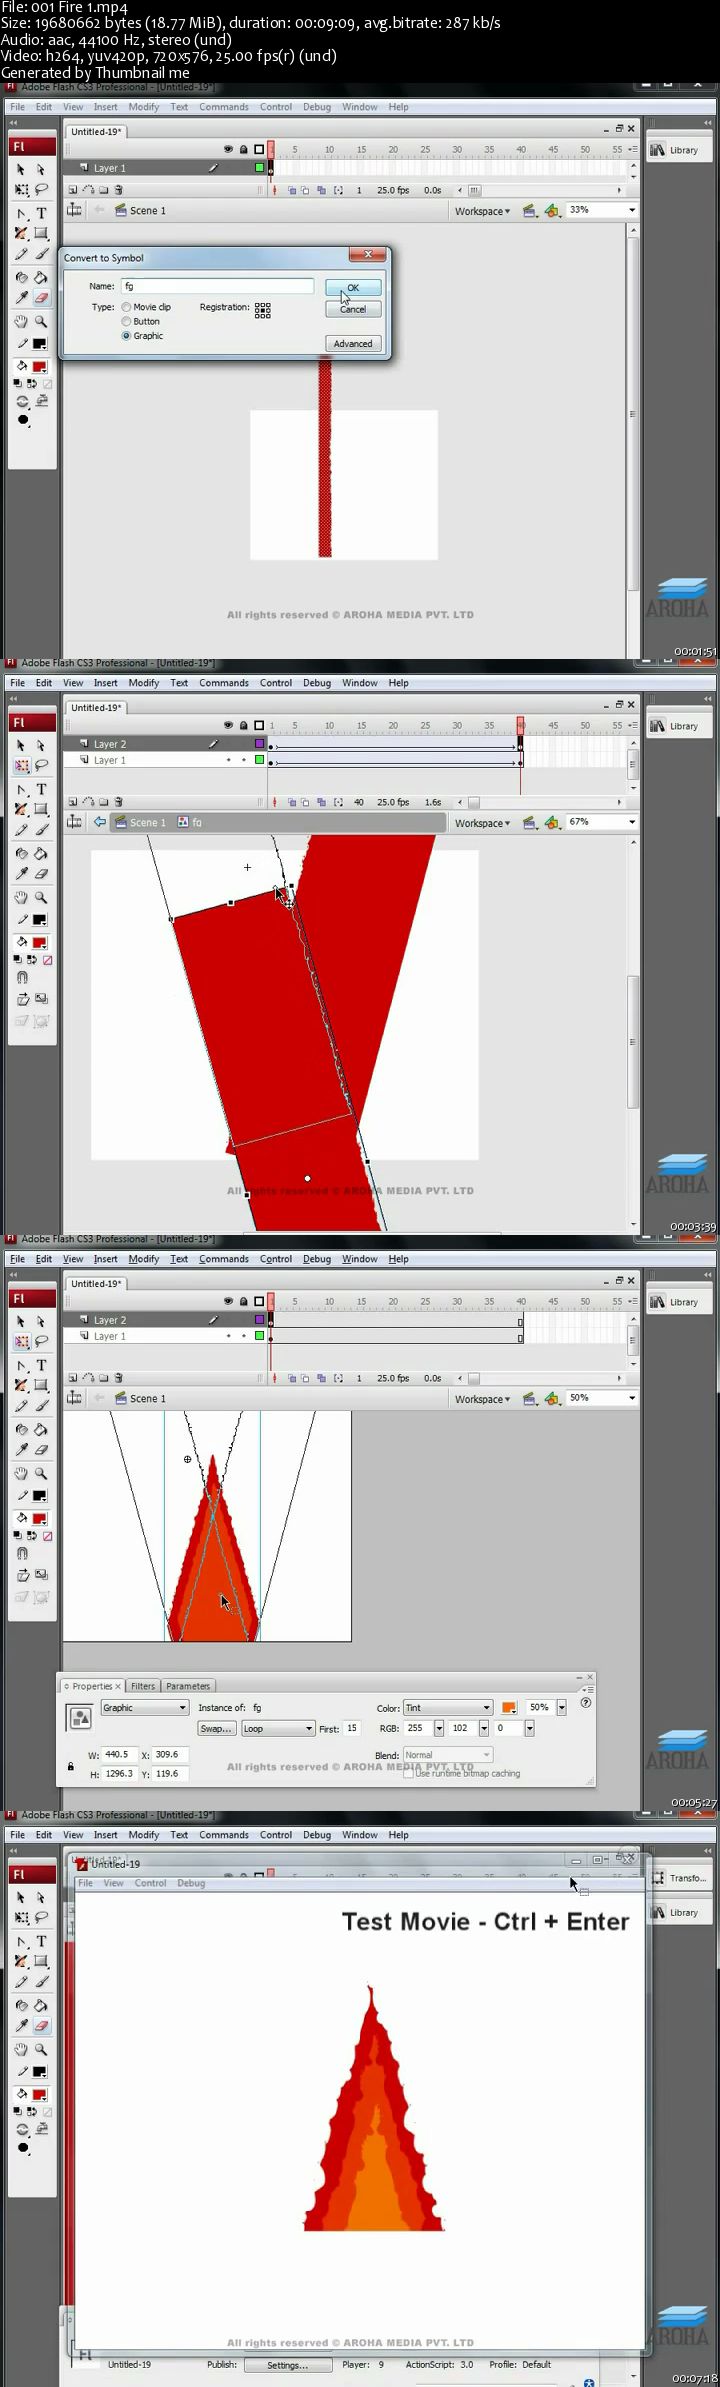Select the Eraser tool in the Test Movie frame
Screen dimensions: 720x2387
tap(41, 2025)
